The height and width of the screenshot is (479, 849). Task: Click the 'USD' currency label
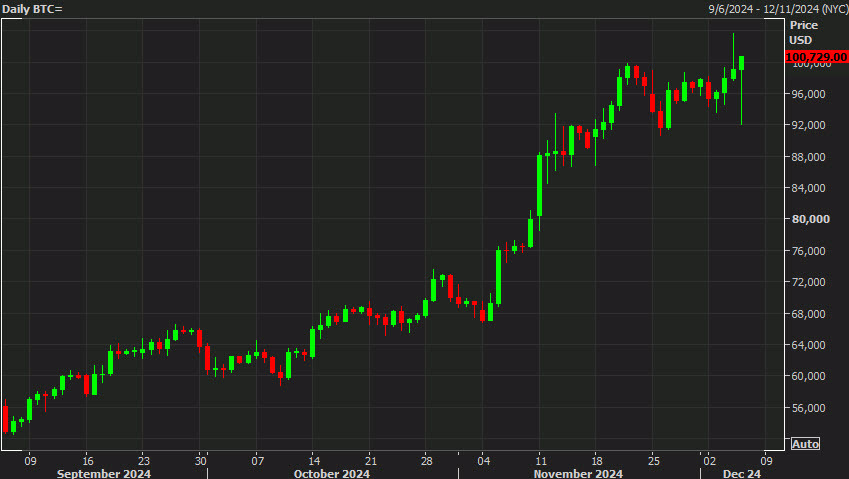800,40
